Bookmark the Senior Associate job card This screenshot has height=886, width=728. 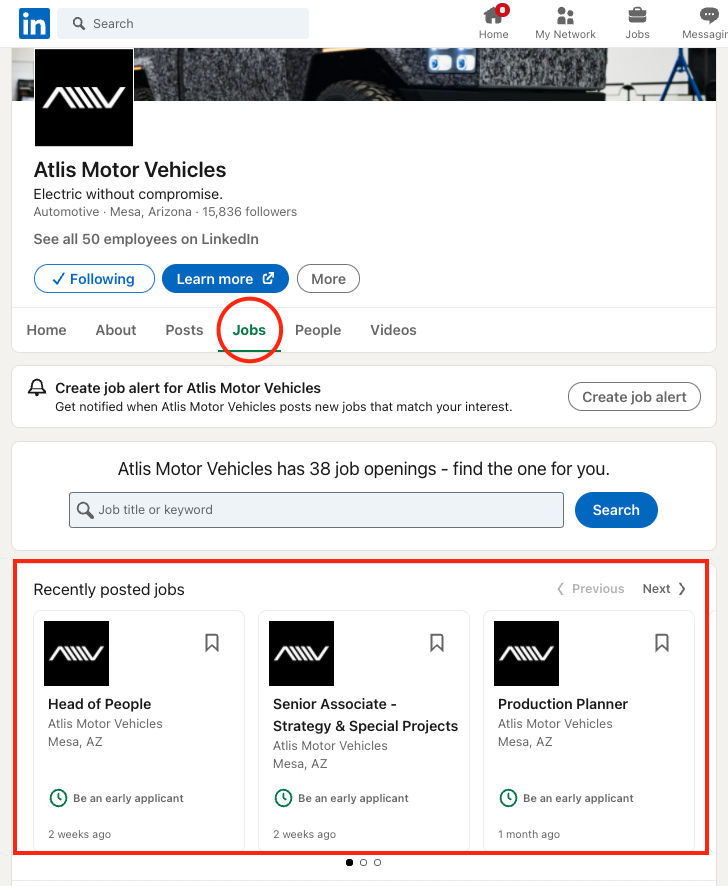pos(437,642)
